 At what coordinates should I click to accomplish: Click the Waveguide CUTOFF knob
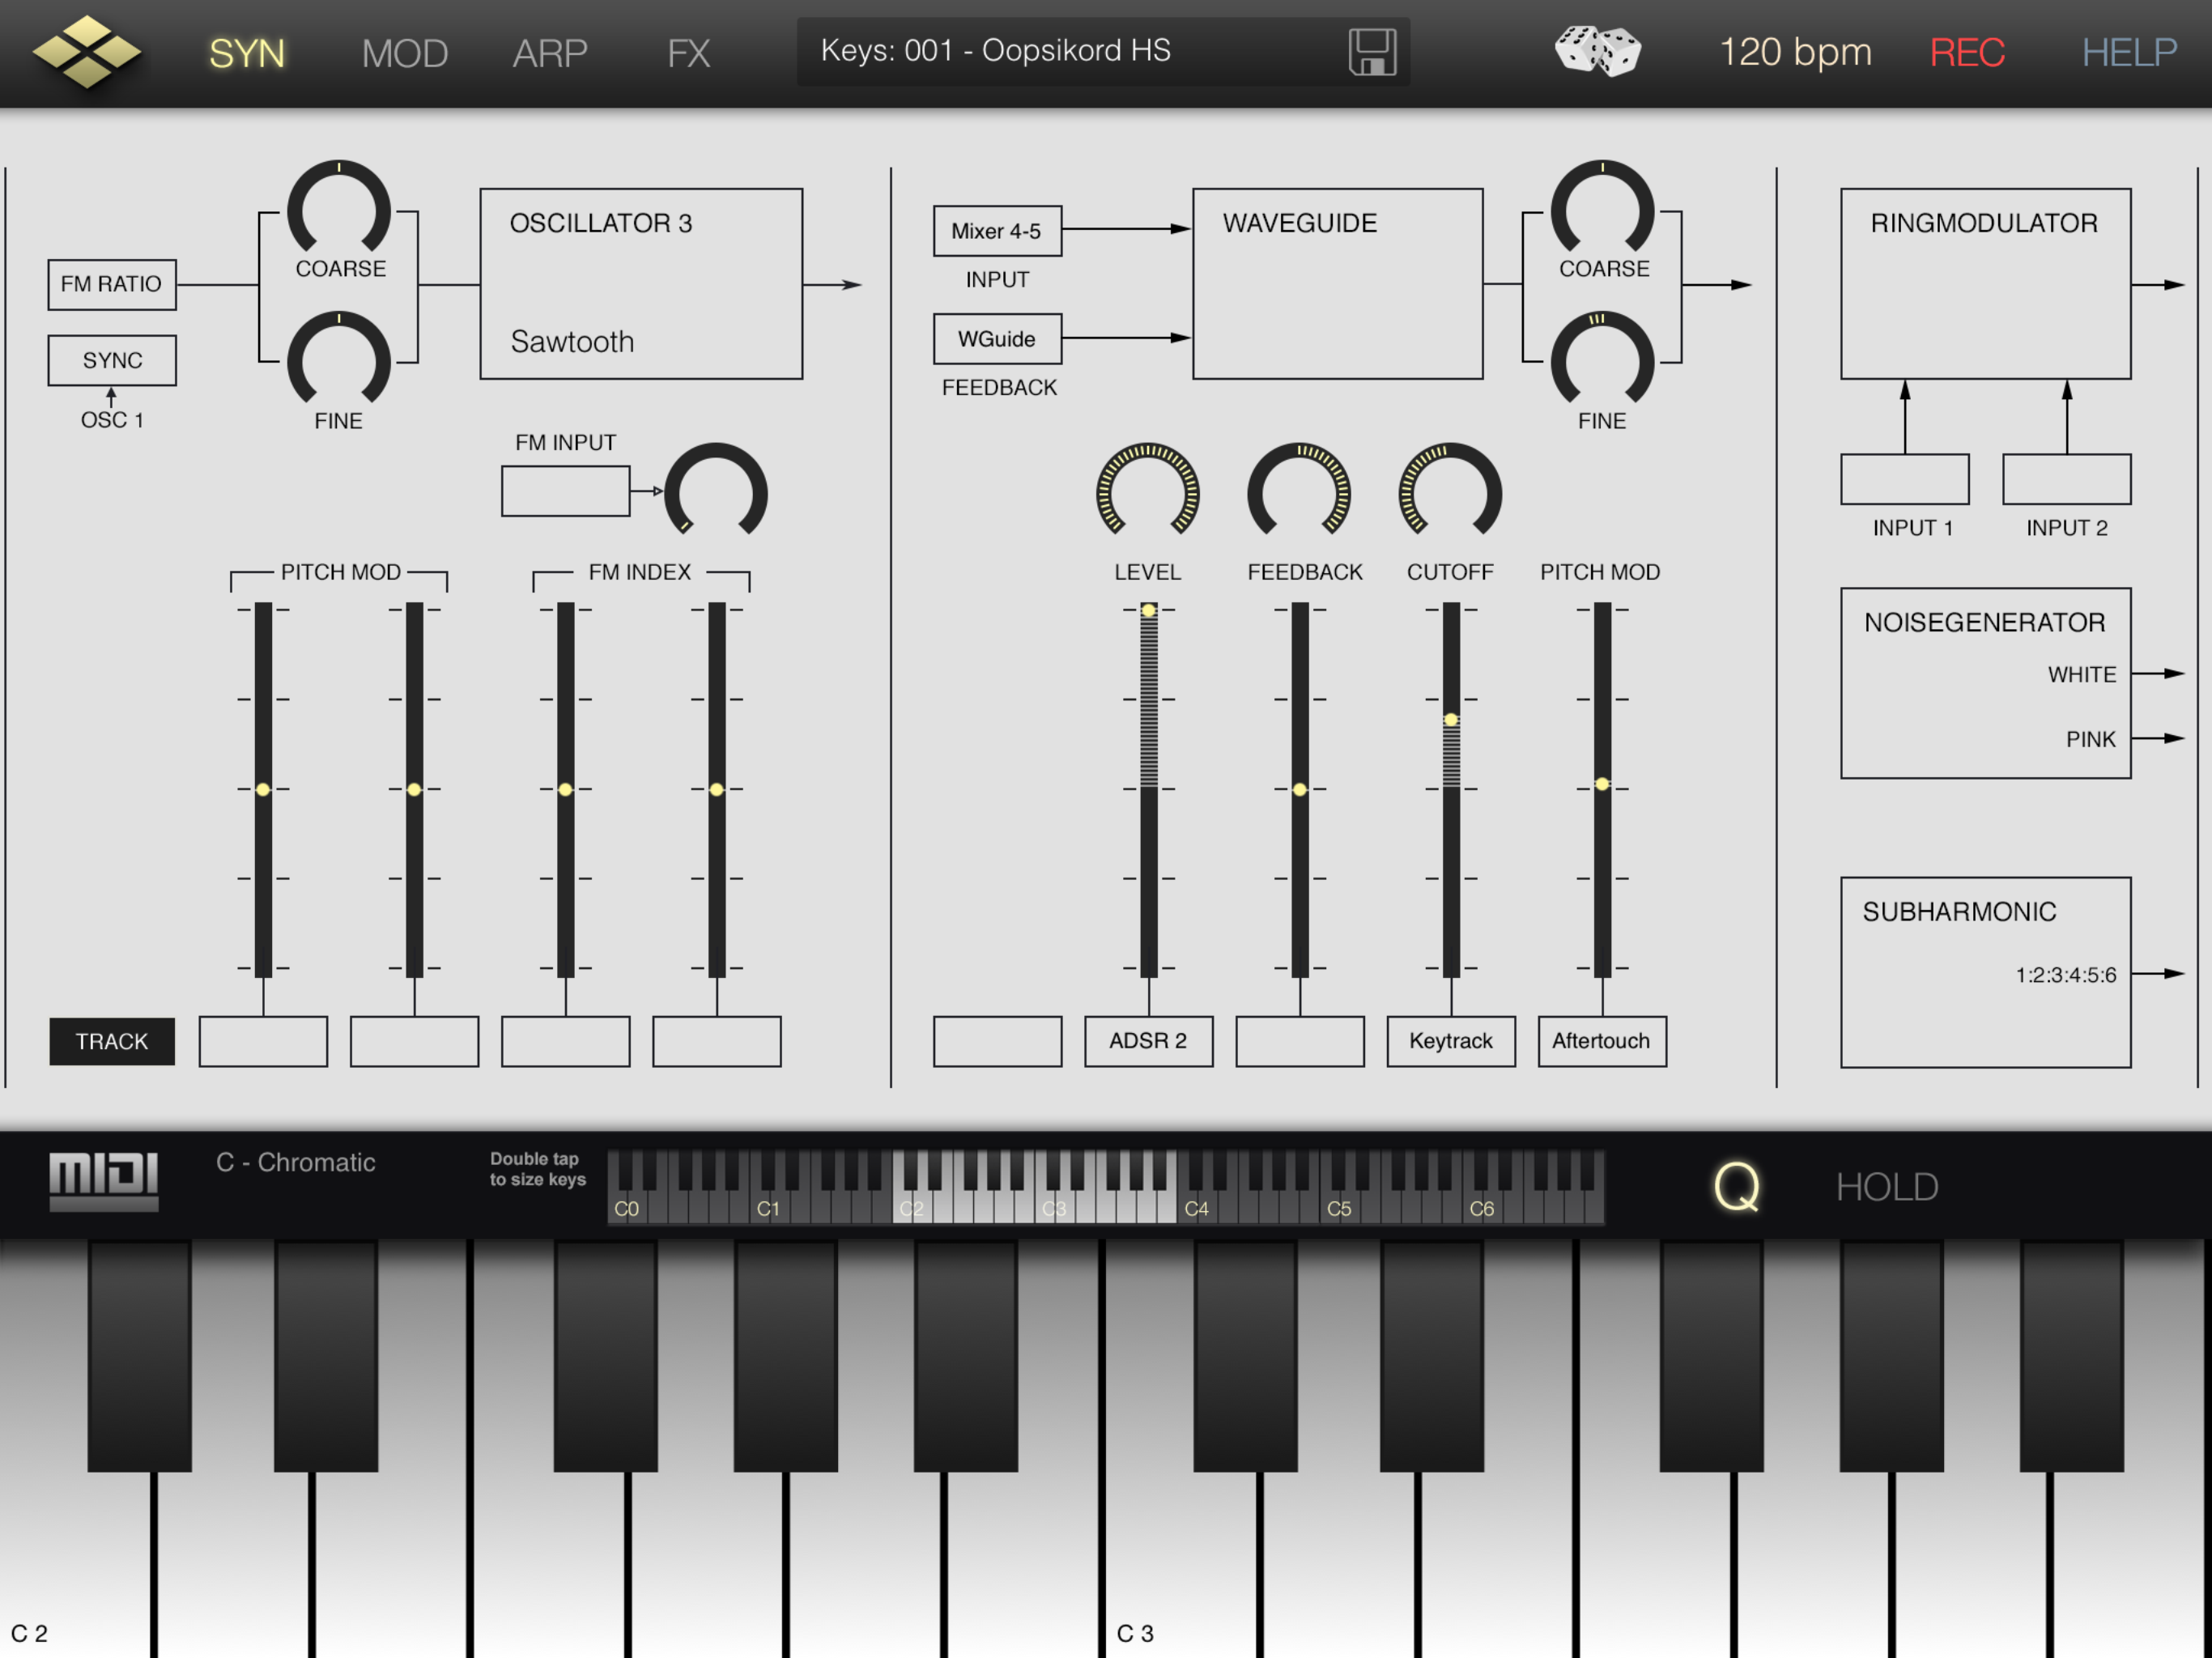(x=1450, y=493)
